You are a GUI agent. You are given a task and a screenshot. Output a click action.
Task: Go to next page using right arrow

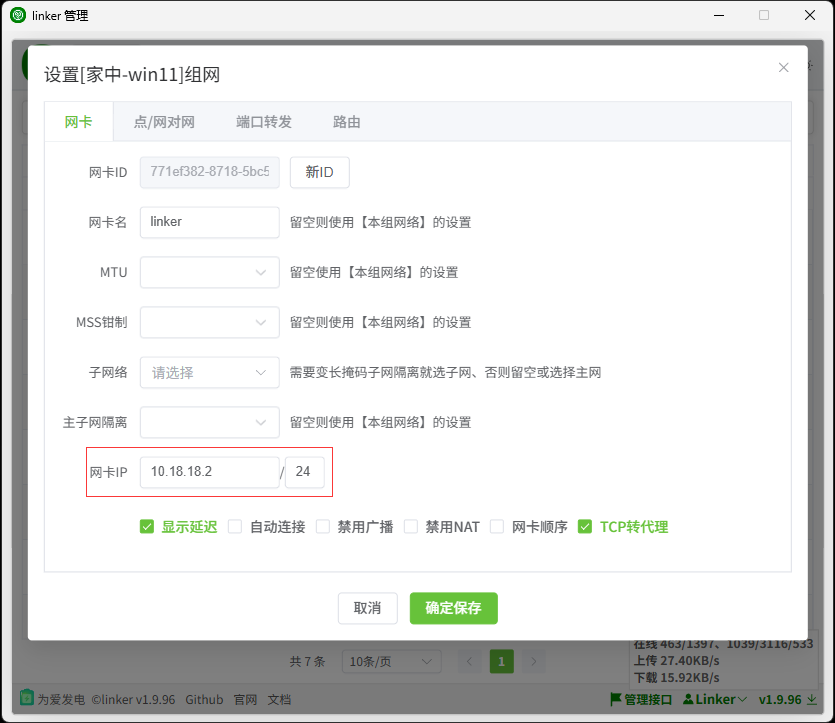(x=534, y=661)
